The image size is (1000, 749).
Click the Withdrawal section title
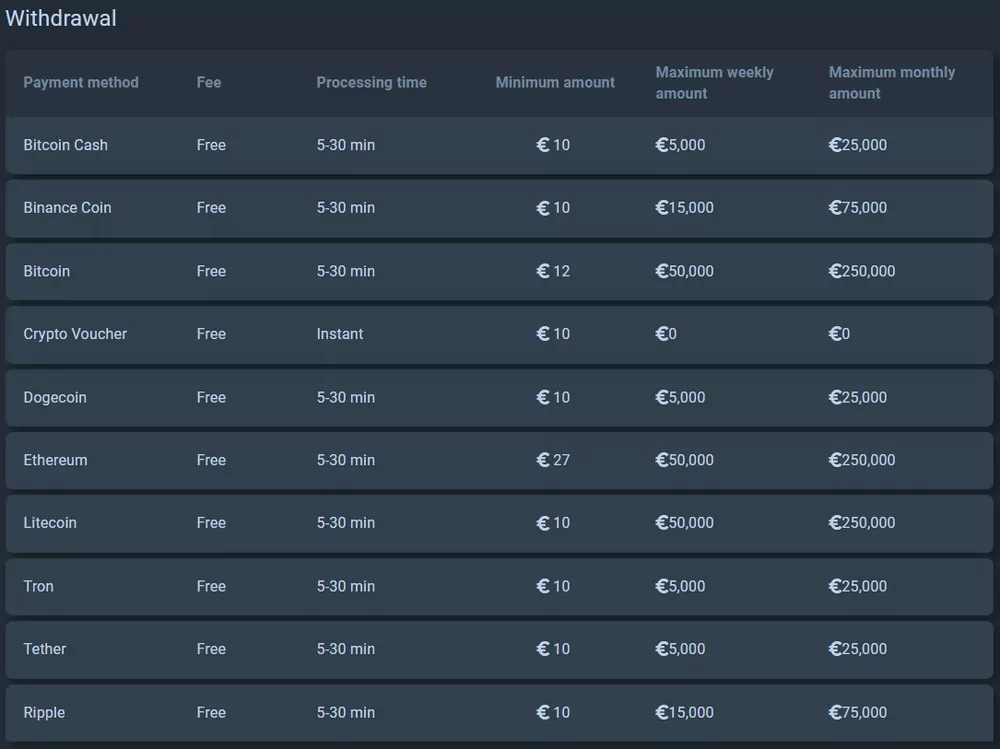click(x=62, y=18)
